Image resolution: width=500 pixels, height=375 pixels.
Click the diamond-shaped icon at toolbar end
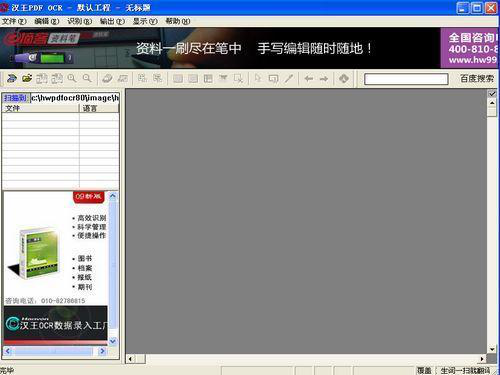pos(344,79)
